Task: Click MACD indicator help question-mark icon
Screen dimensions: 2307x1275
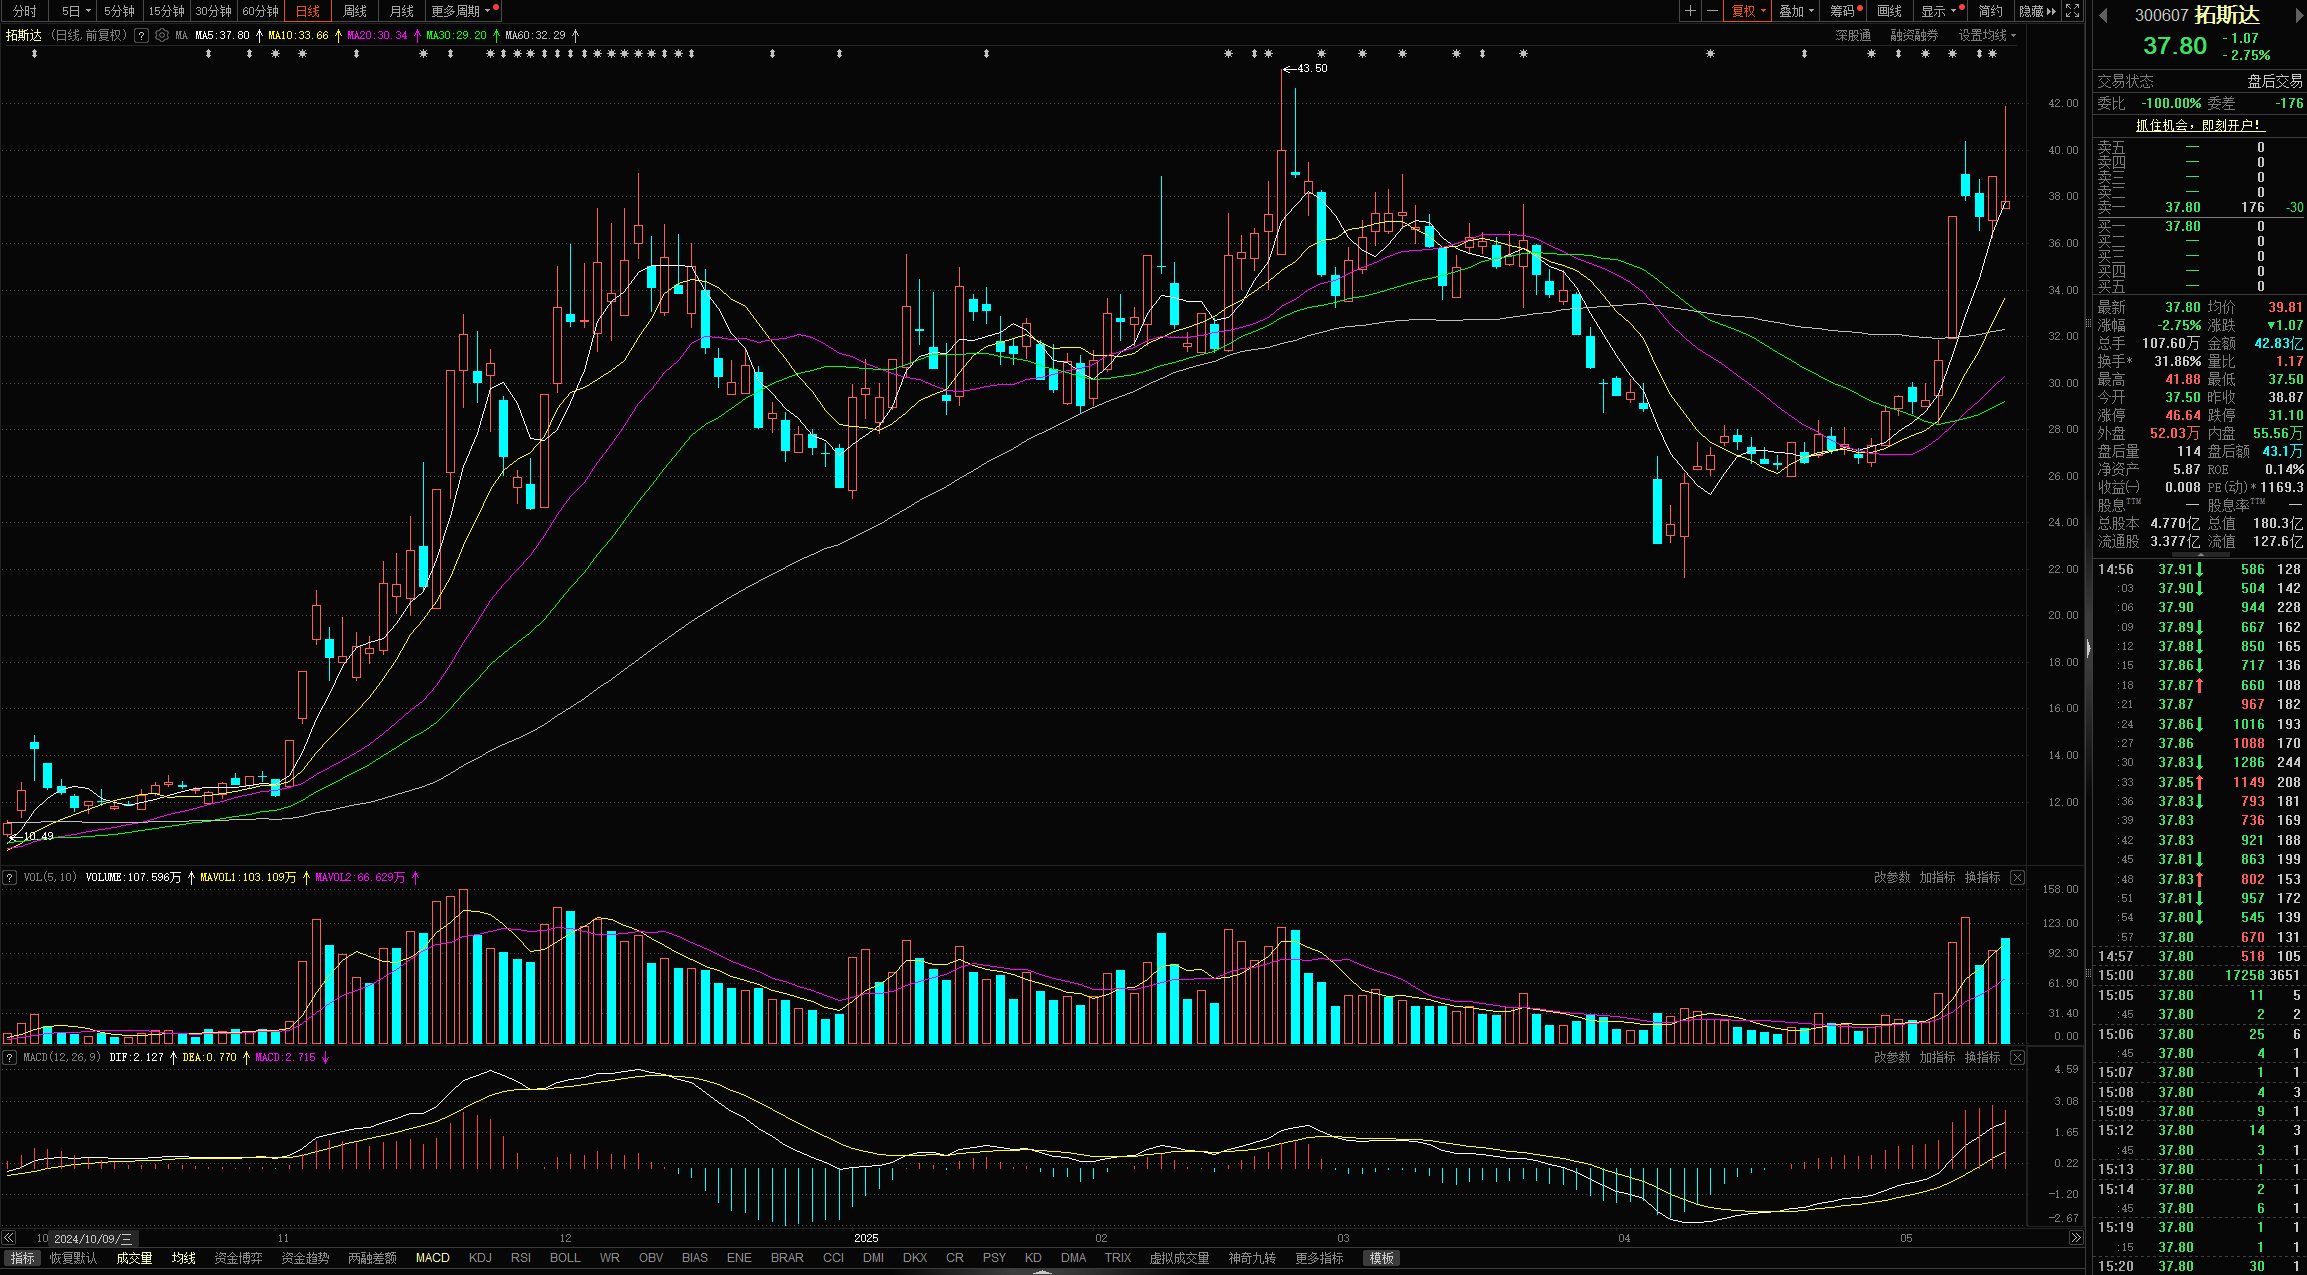Action: click(x=10, y=1057)
